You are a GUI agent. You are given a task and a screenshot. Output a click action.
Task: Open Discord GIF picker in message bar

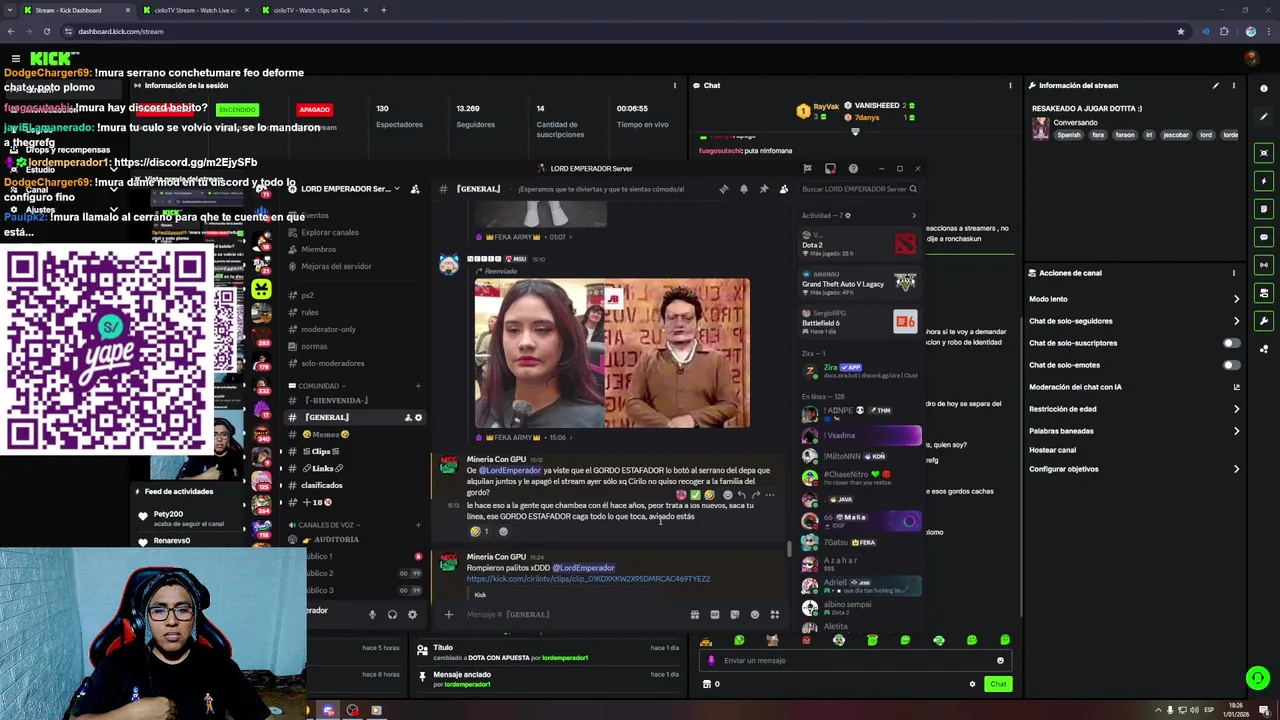[714, 615]
